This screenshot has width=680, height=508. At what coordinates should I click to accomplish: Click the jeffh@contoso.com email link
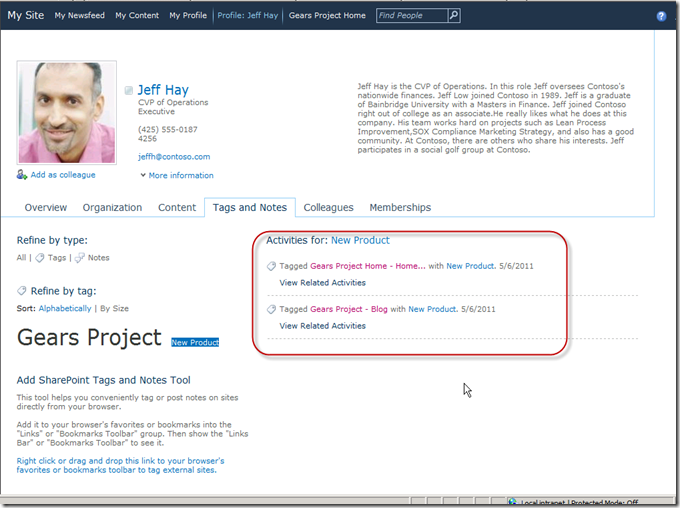click(174, 157)
